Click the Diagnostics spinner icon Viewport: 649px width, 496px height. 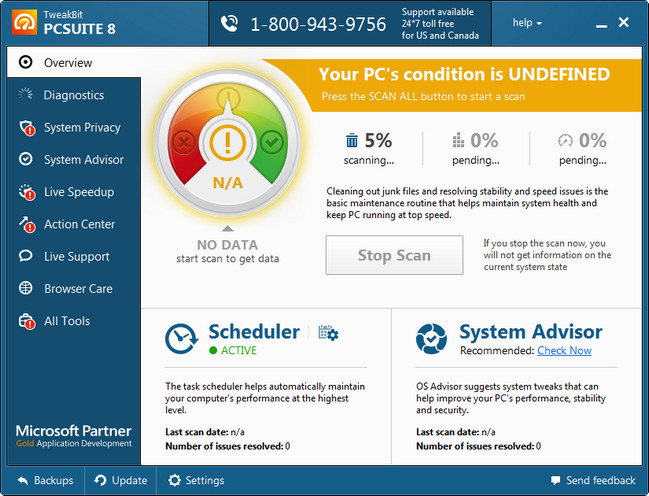pos(26,94)
